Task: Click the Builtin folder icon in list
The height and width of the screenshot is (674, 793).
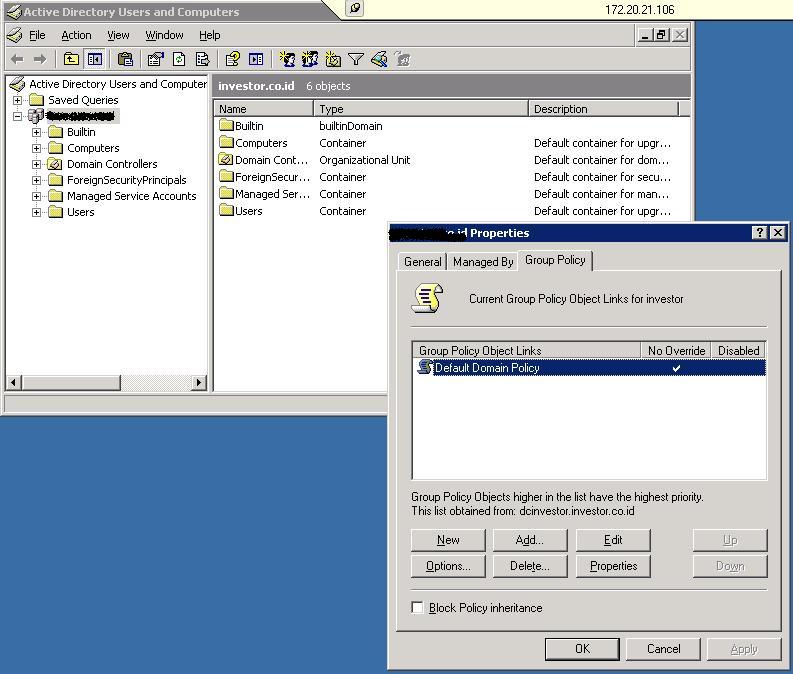Action: click(x=226, y=125)
